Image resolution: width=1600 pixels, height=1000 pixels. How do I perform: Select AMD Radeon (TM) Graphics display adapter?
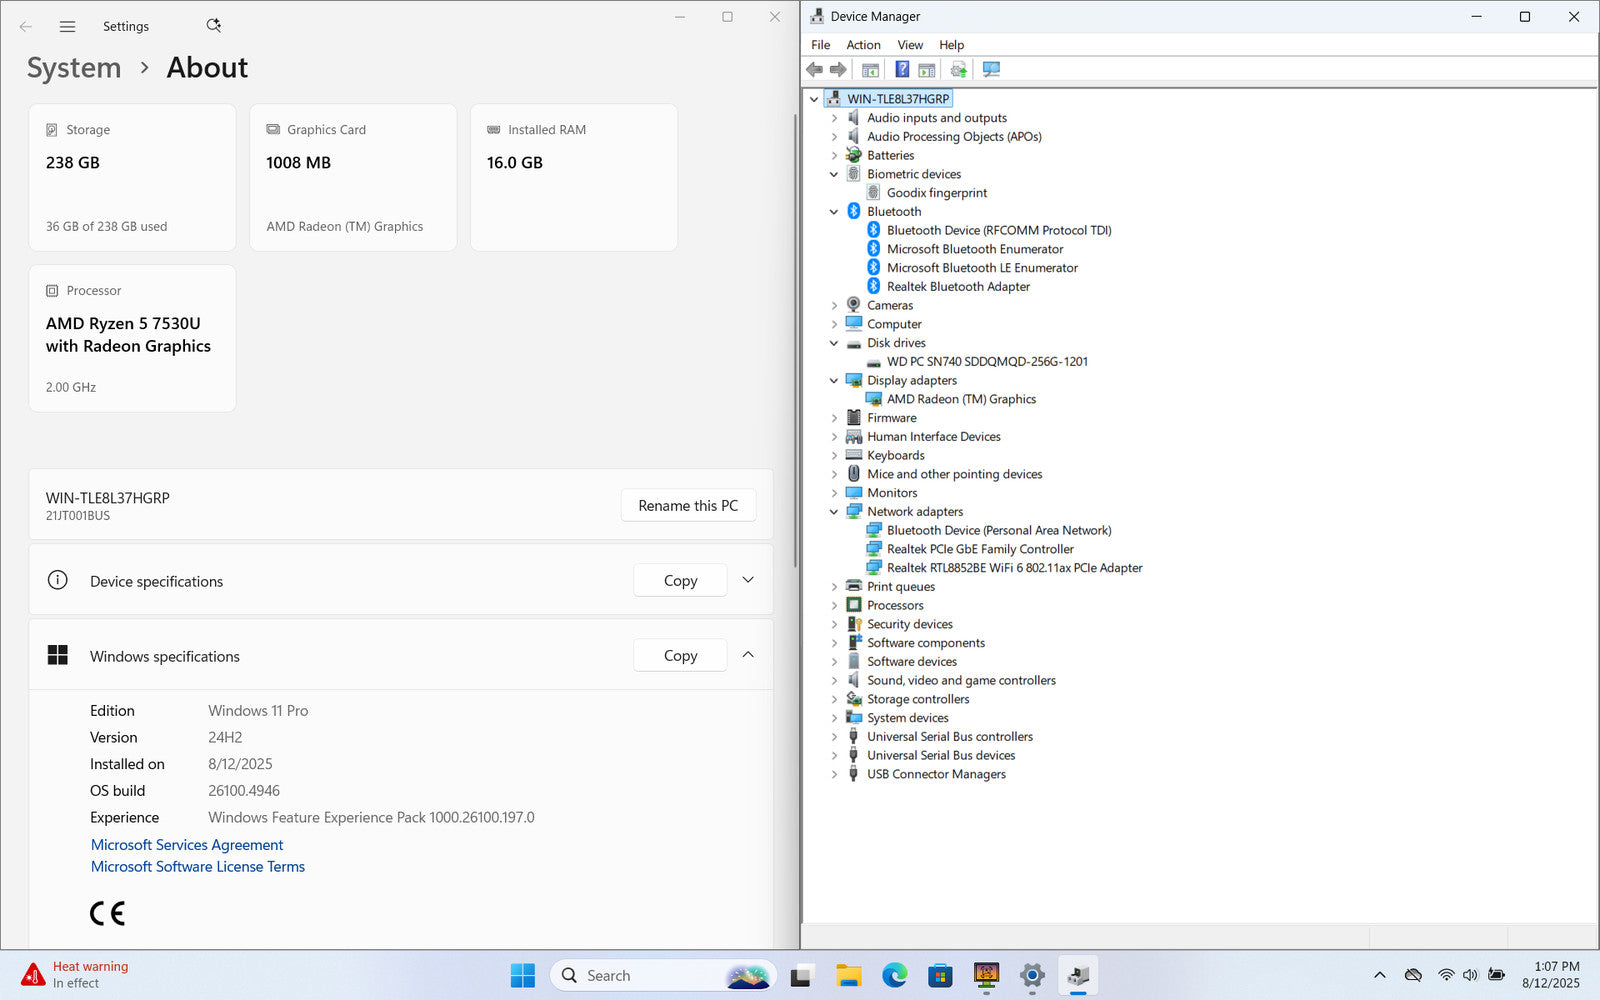coord(960,399)
